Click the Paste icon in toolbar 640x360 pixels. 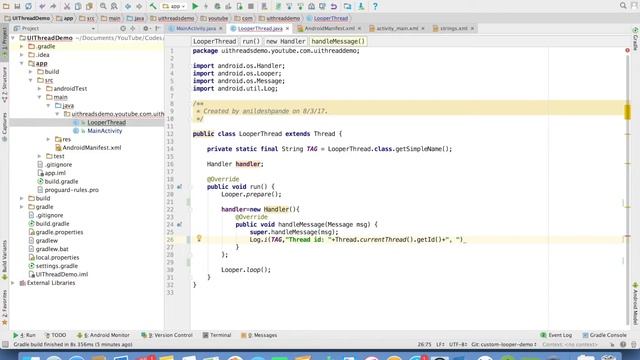(89, 6)
